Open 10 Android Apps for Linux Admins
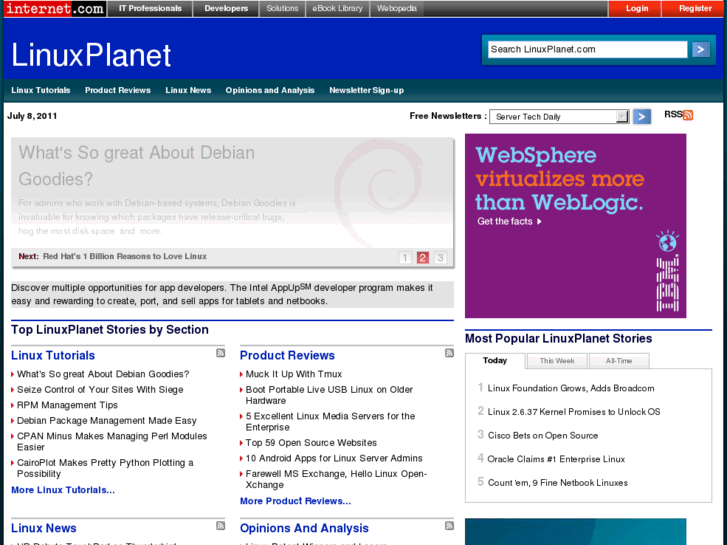 [x=334, y=458]
